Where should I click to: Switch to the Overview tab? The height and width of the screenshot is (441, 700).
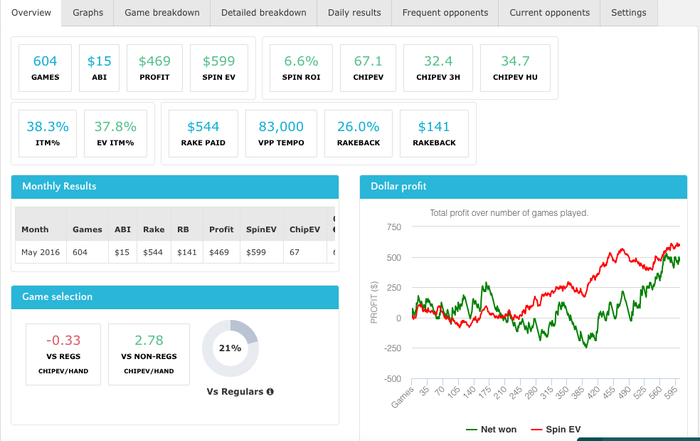tap(31, 12)
